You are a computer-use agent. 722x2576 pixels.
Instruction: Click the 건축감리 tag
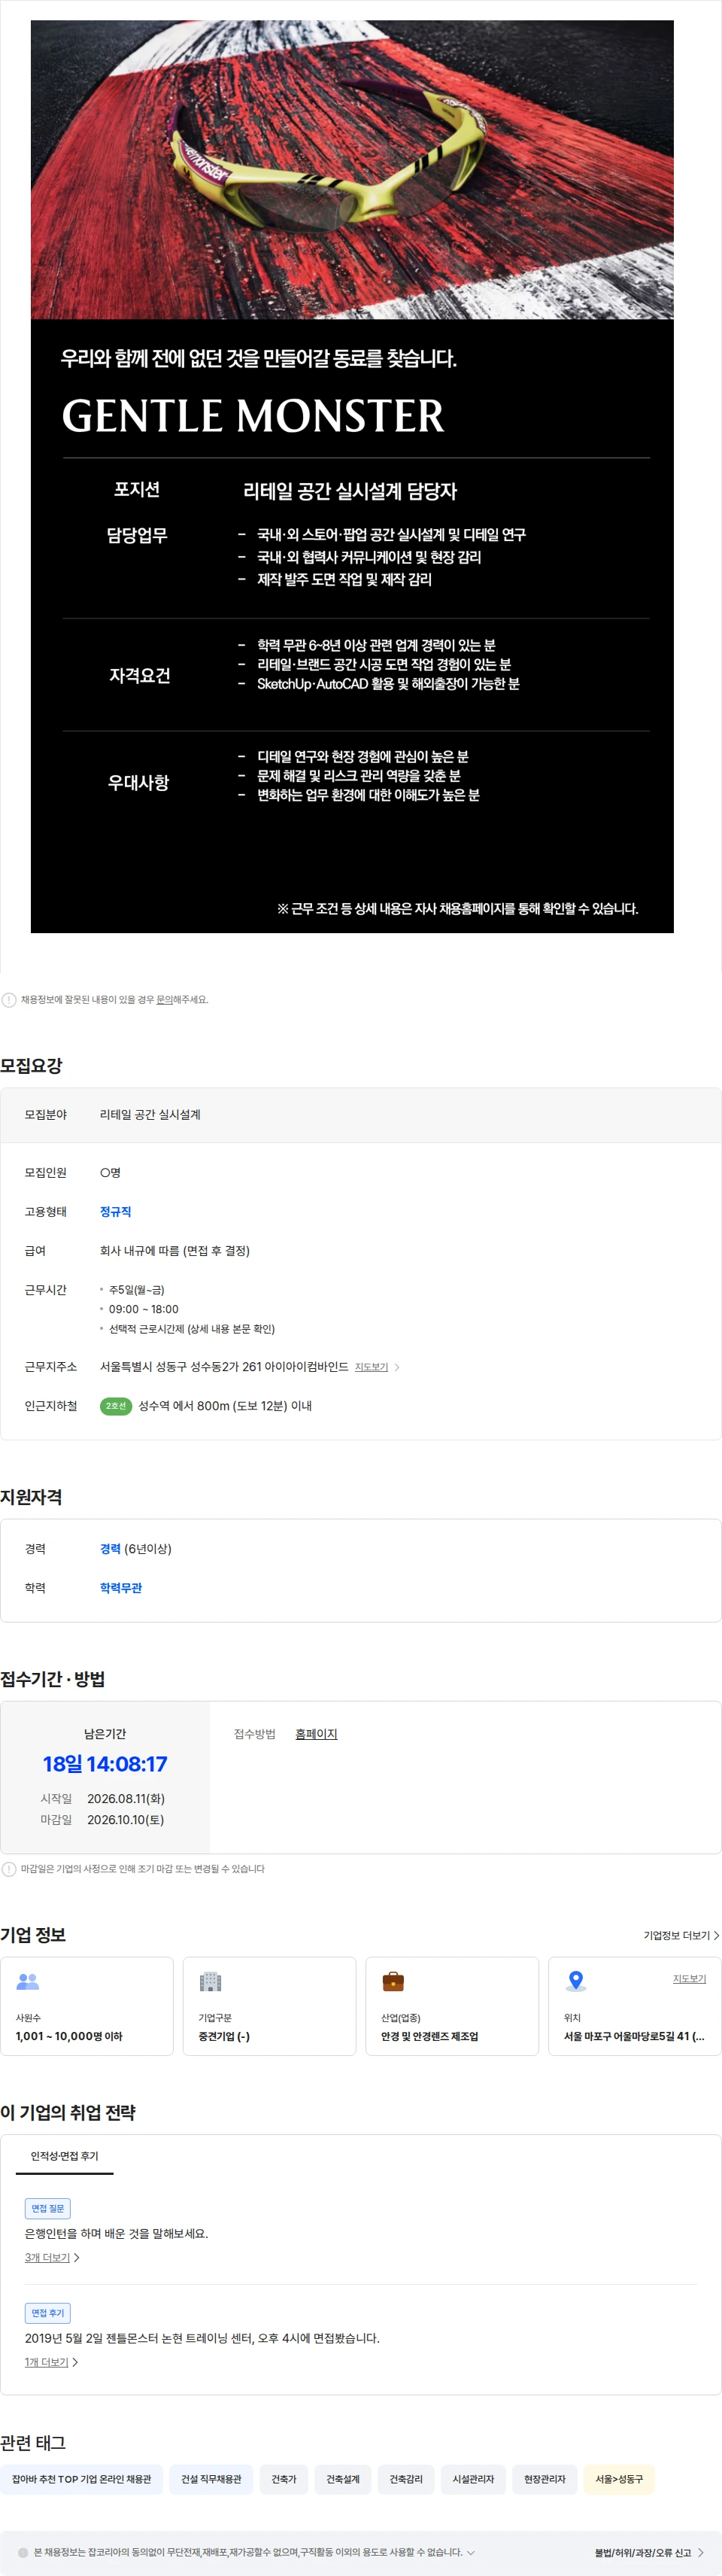click(405, 2479)
